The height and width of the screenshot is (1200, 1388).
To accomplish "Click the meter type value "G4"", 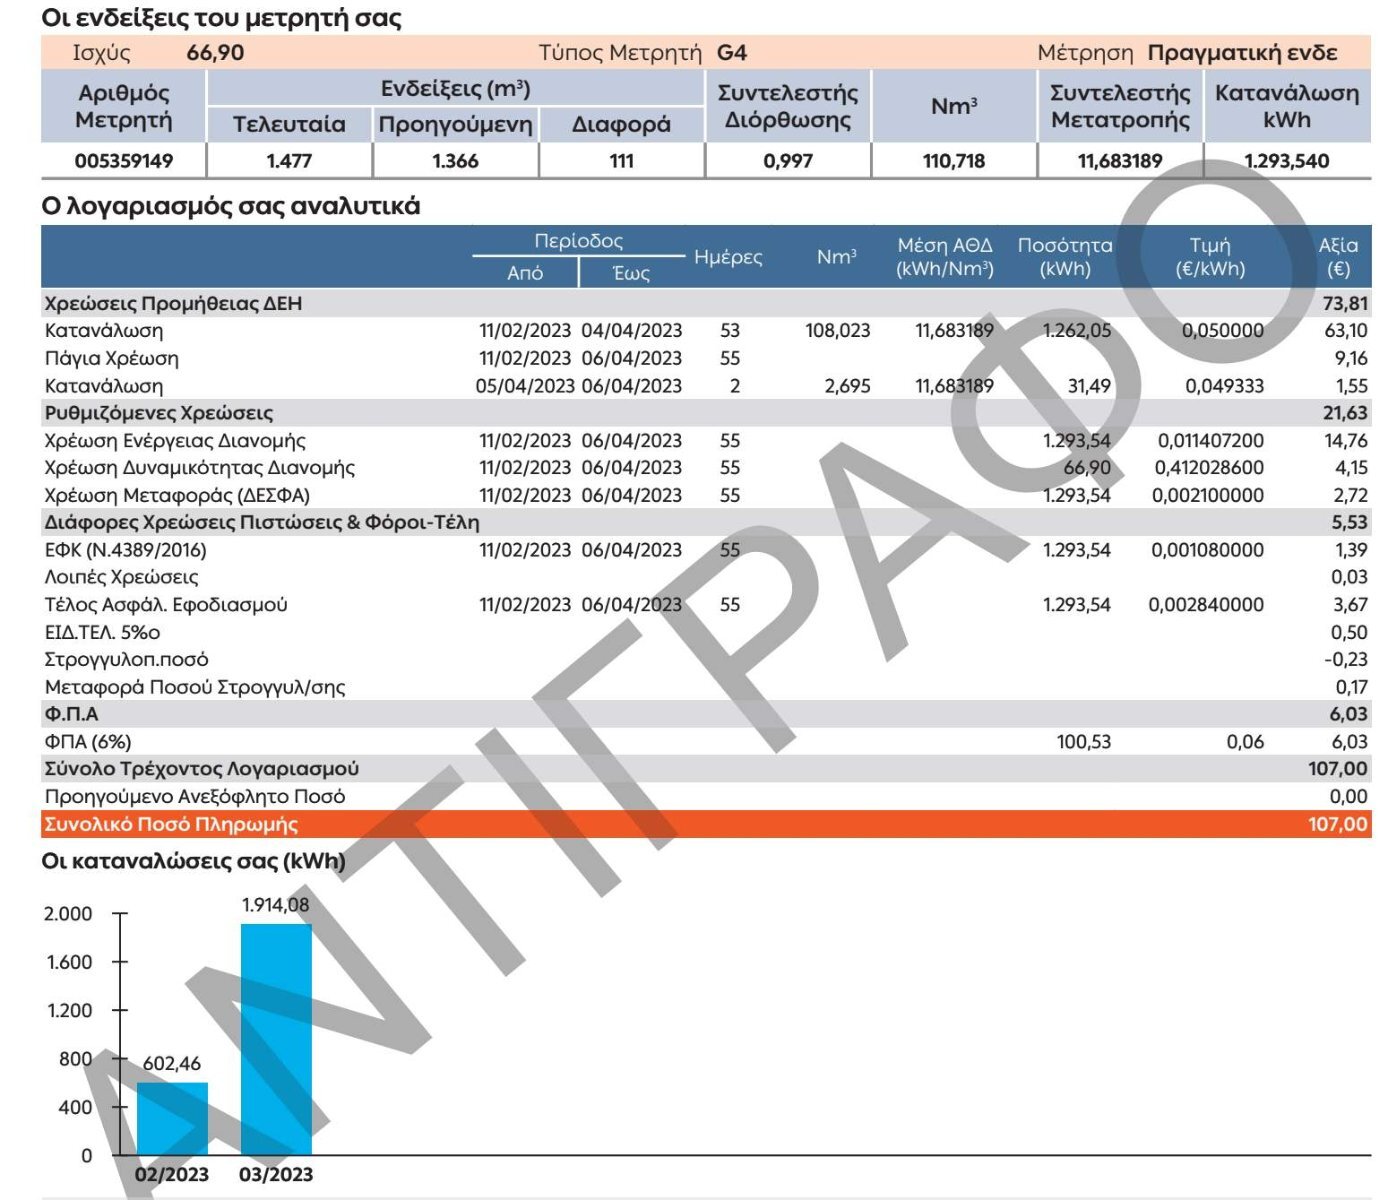I will tap(732, 53).
